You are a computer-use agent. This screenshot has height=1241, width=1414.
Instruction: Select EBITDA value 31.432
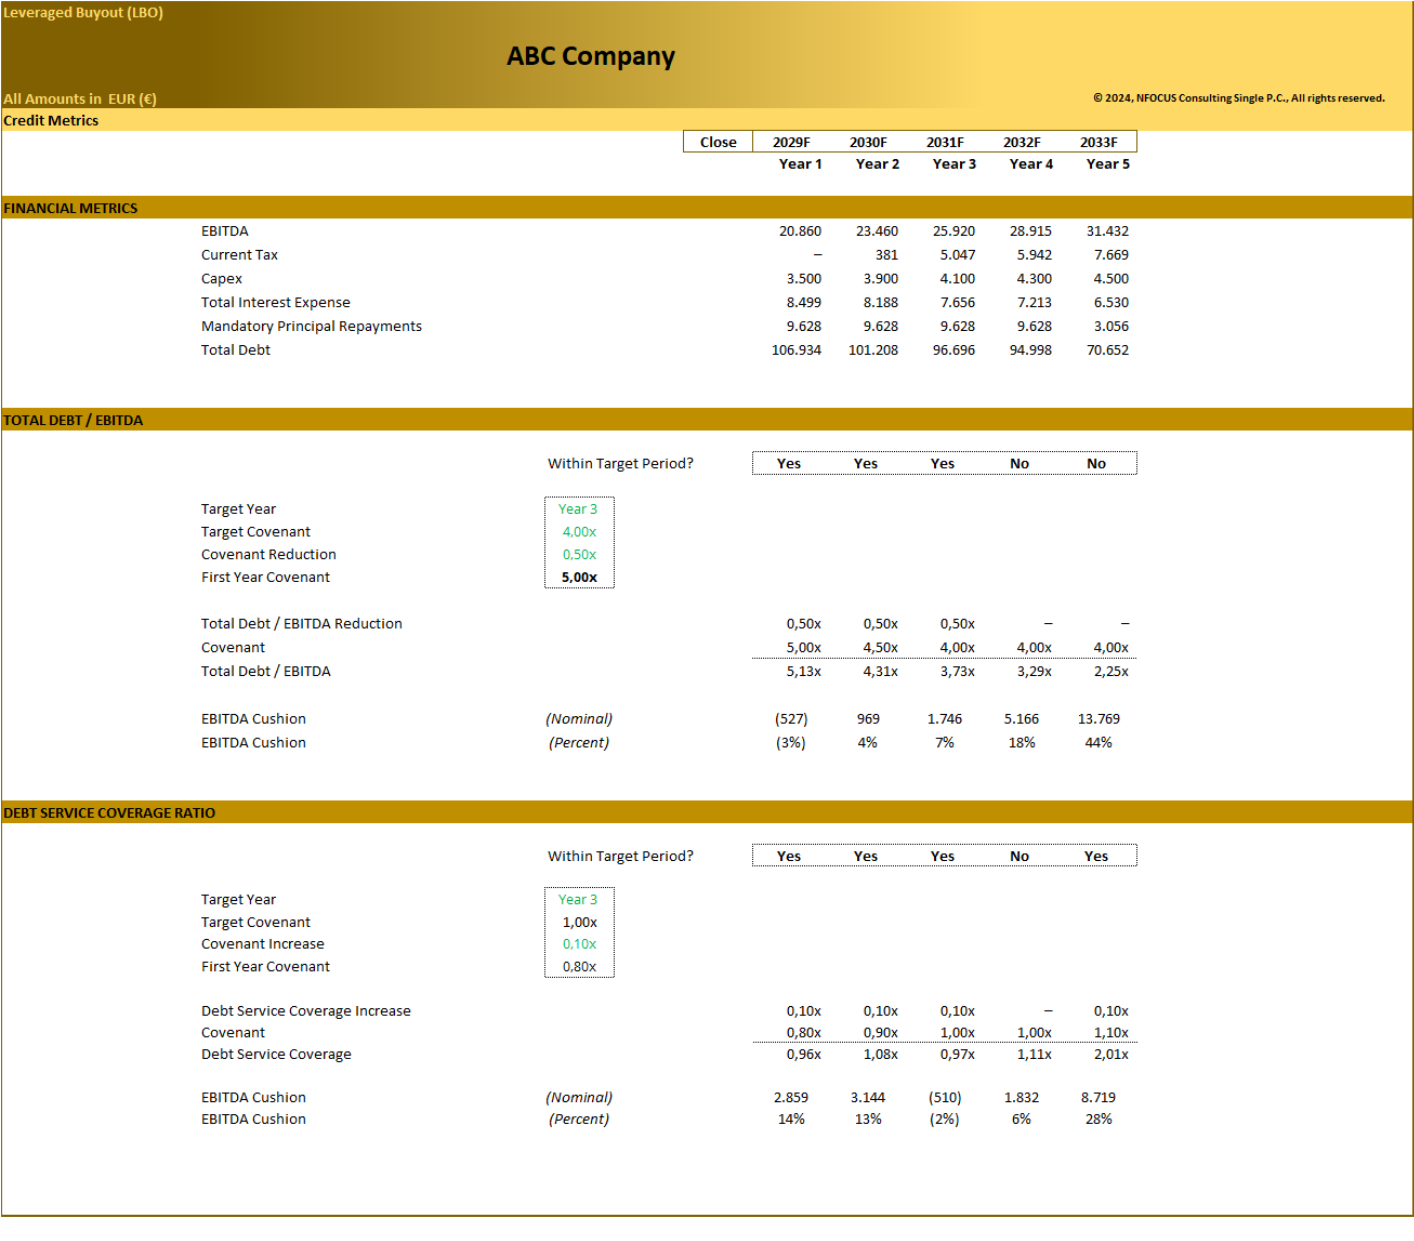tap(1107, 231)
